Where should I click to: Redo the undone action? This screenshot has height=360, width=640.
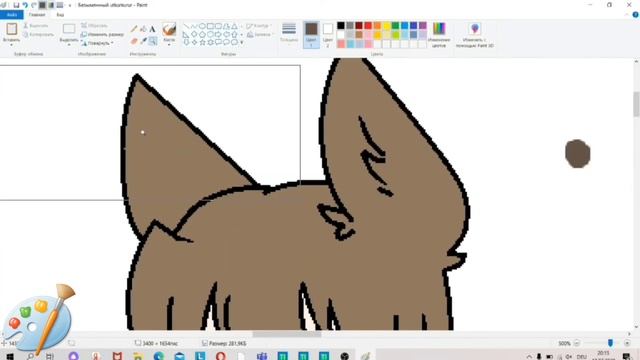pos(34,5)
